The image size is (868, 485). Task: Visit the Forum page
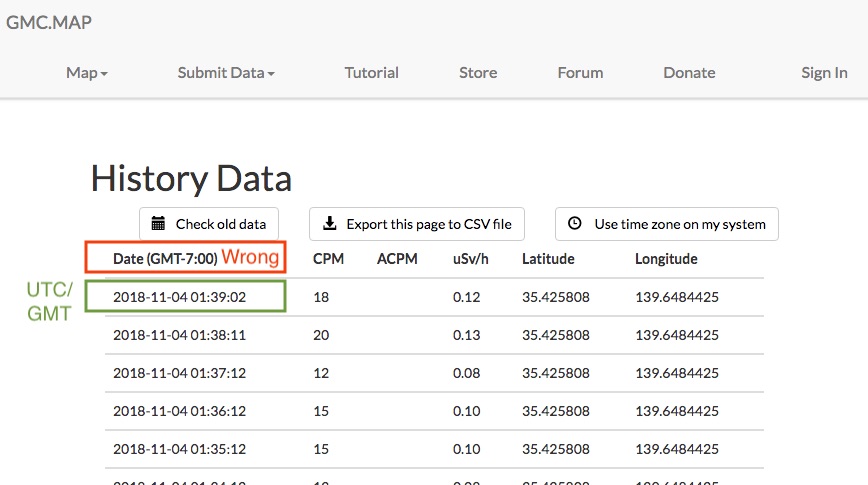[580, 73]
